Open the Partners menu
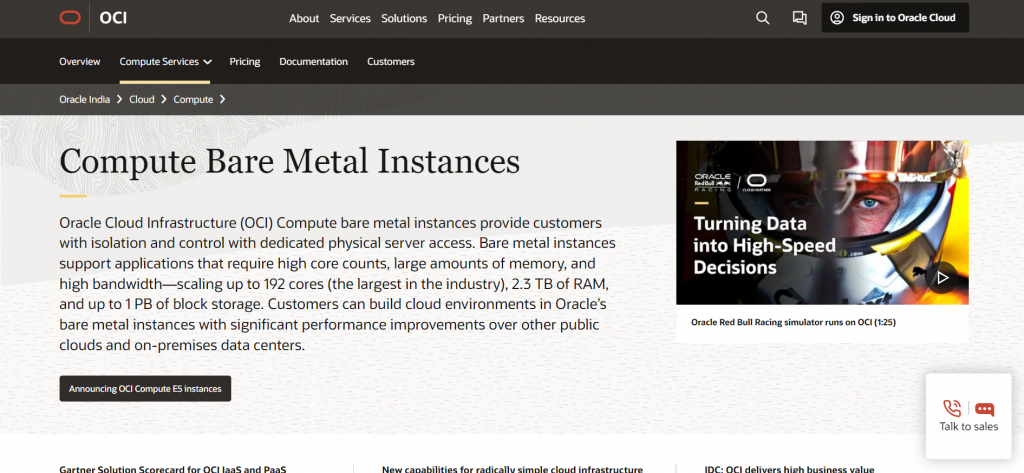Screen dimensions: 1024x473 504,18
